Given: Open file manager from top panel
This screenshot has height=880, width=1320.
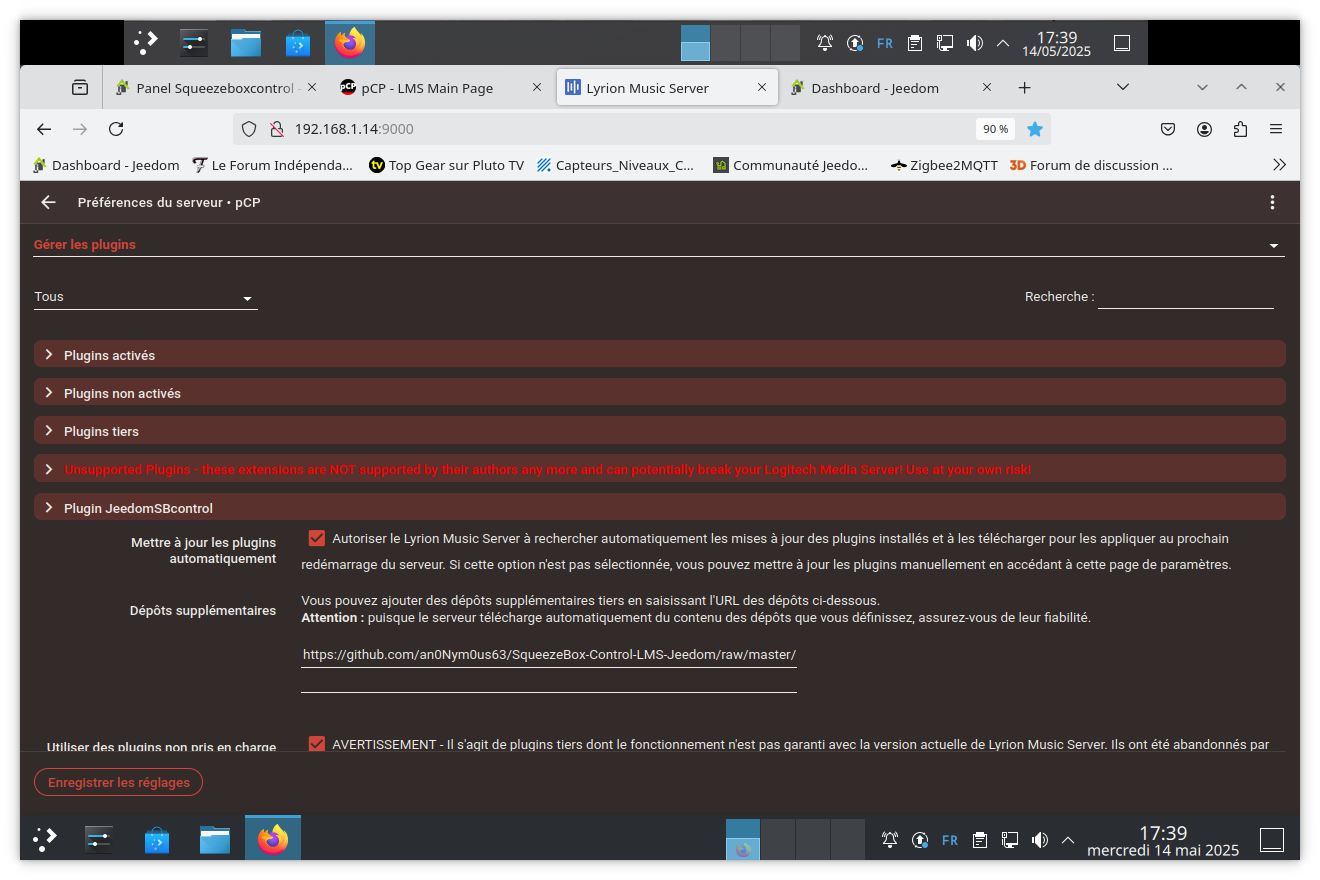Looking at the screenshot, I should coord(246,43).
